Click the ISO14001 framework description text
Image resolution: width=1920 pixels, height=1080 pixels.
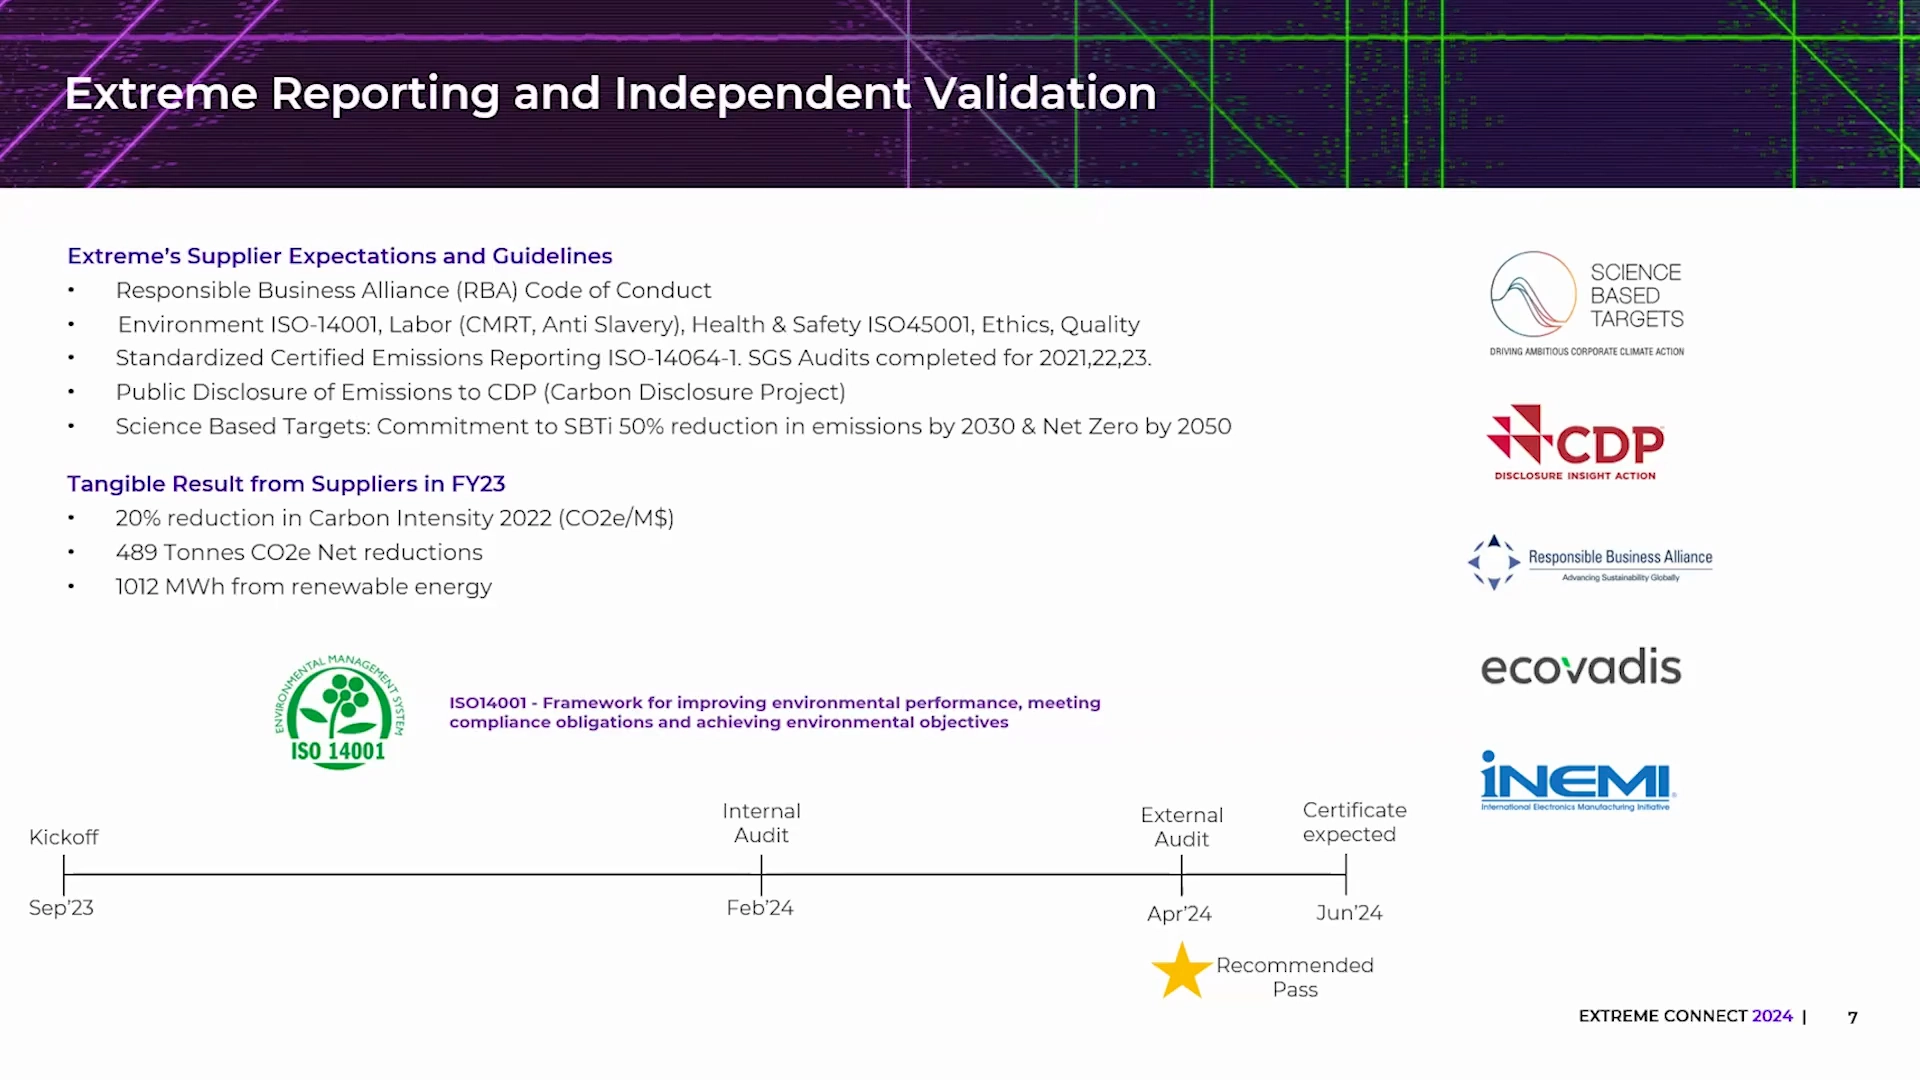(x=775, y=712)
